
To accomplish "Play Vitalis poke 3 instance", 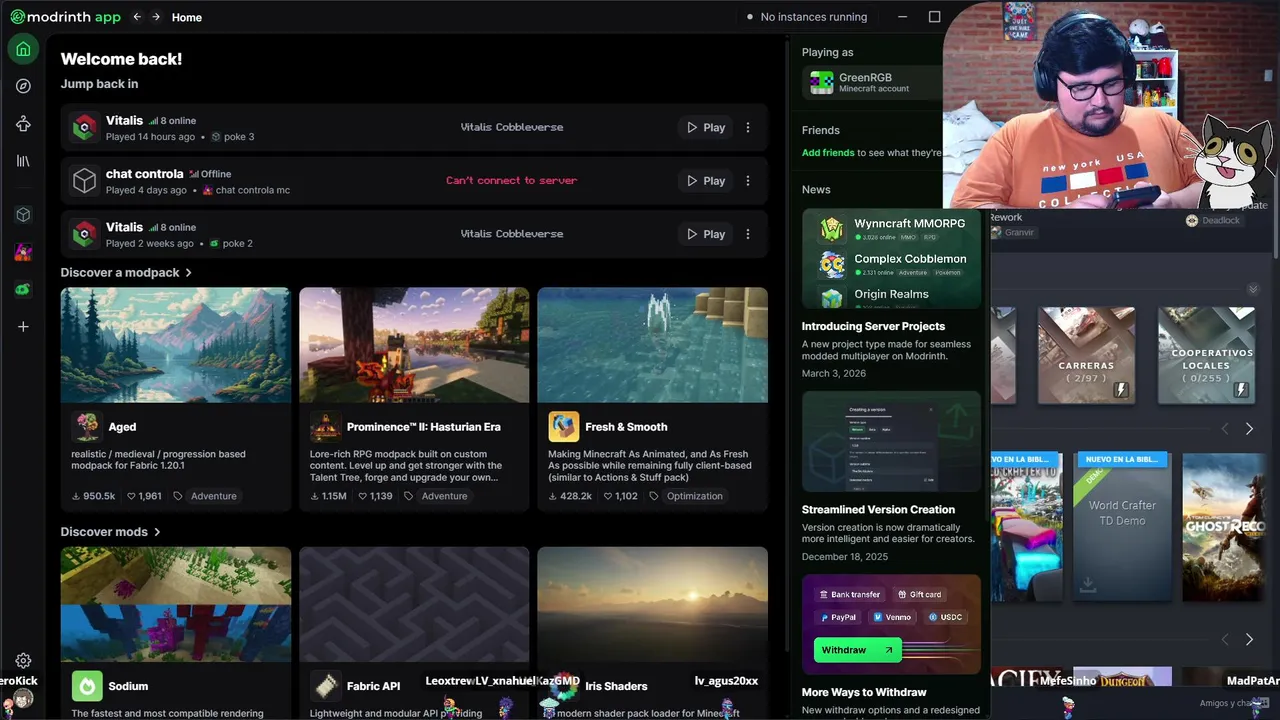I will click(706, 127).
